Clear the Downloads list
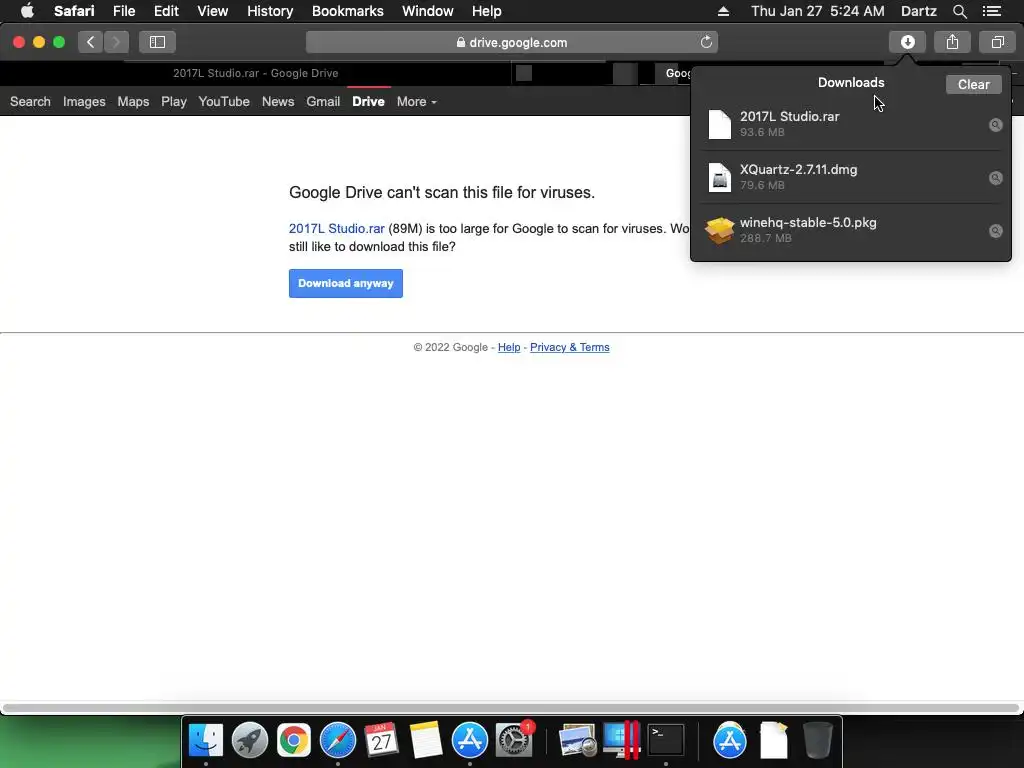1024x768 pixels. tap(973, 84)
